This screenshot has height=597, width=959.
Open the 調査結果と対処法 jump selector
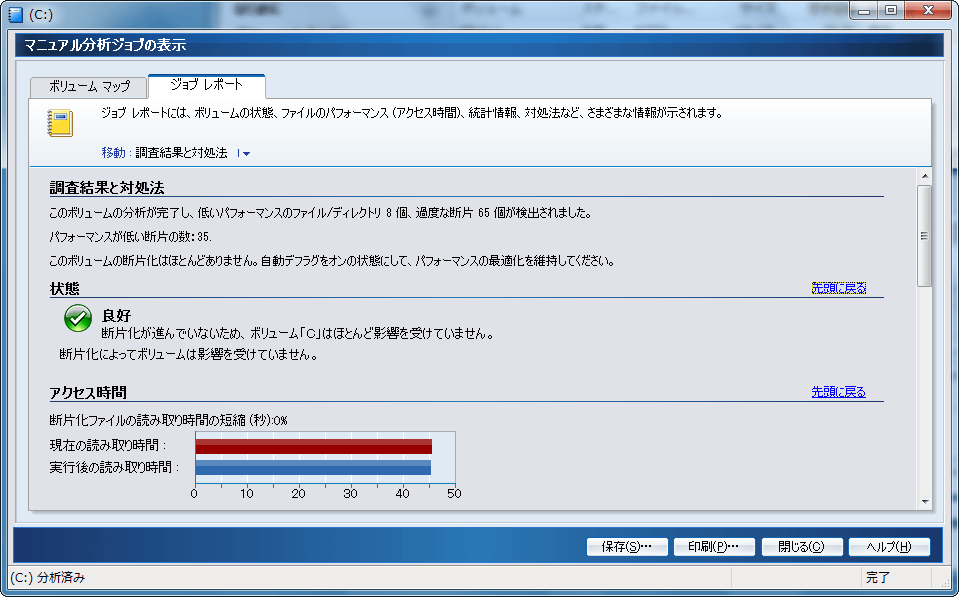pyautogui.click(x=181, y=153)
